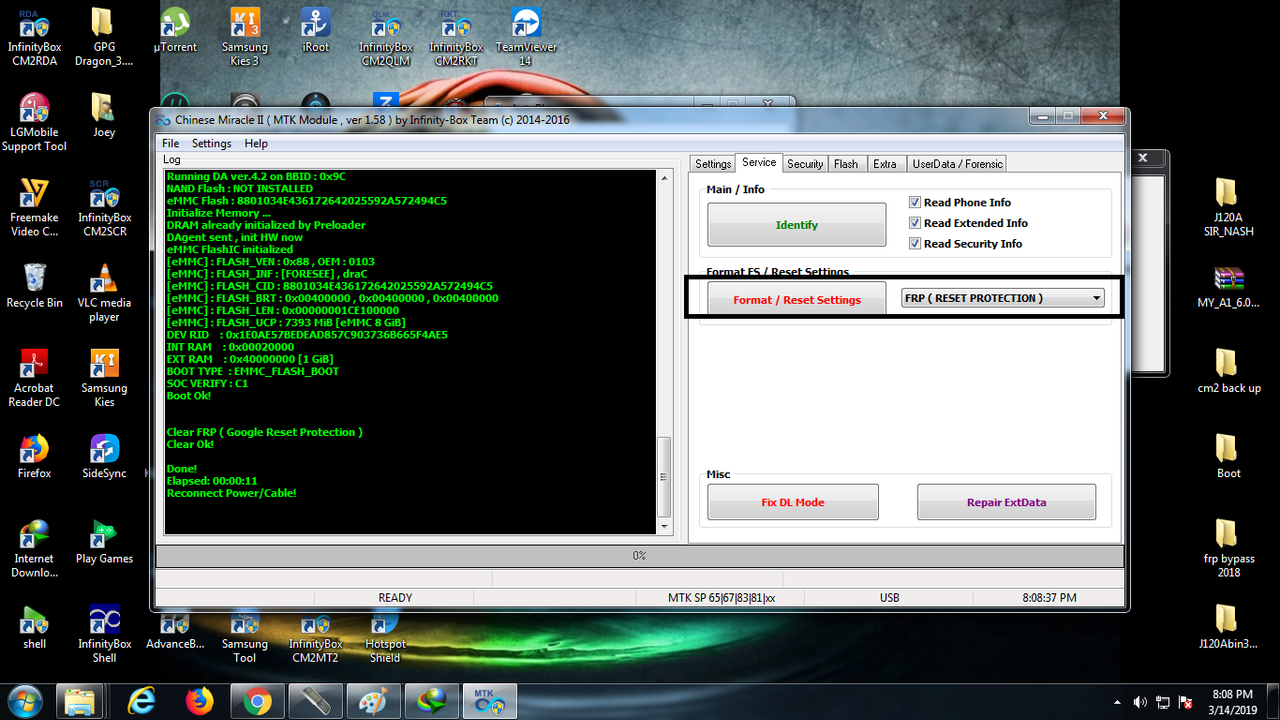
Task: Open the cm2 back up folder
Action: click(1229, 371)
